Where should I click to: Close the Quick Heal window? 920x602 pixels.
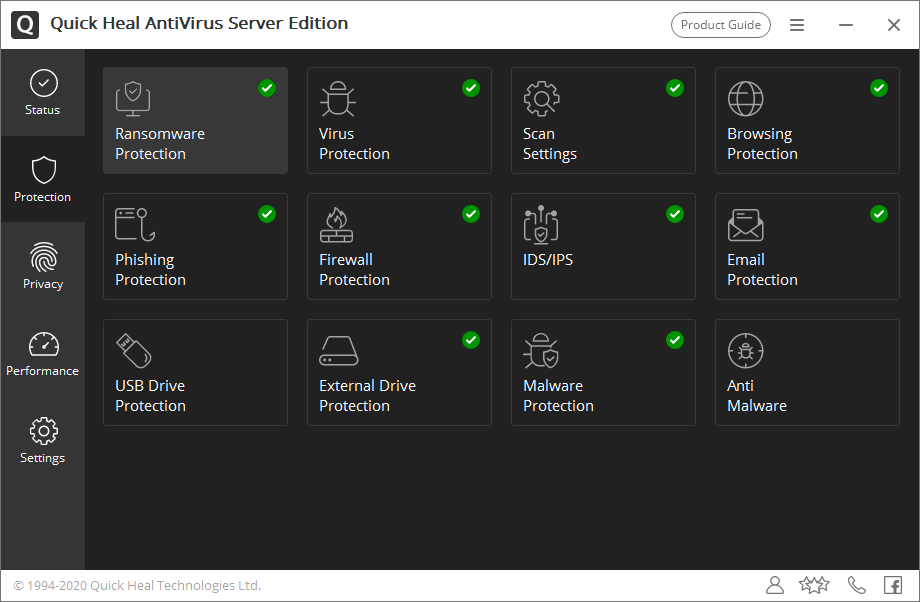click(x=894, y=25)
